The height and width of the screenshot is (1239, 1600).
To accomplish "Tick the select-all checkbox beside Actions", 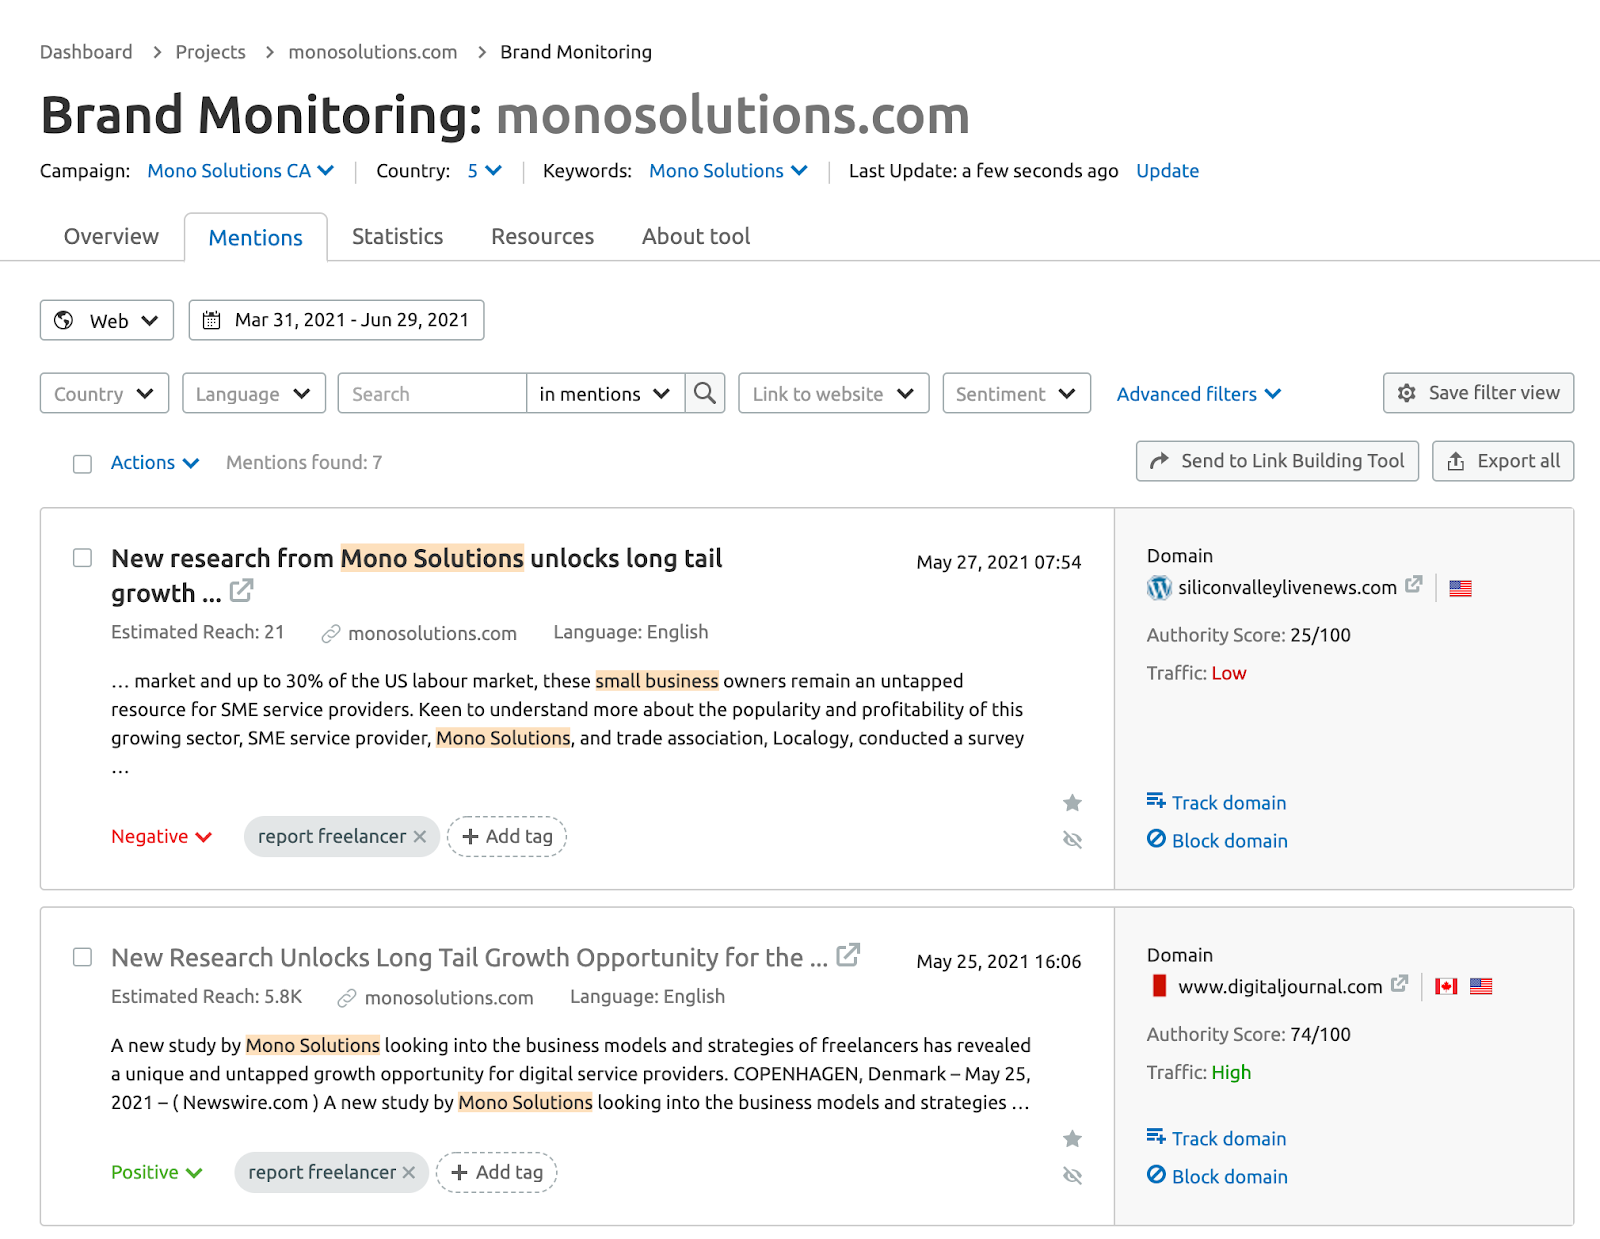I will tap(82, 464).
